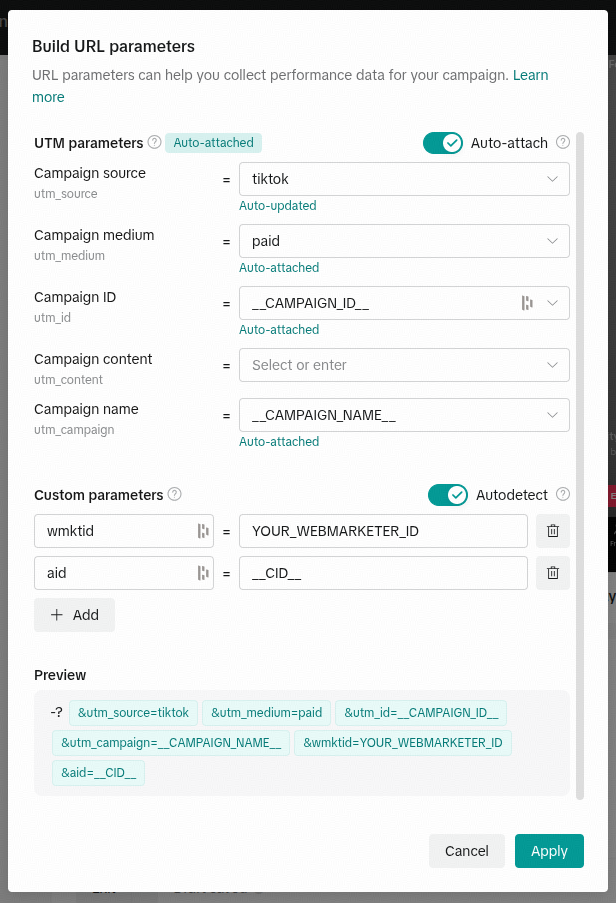Viewport: 616px width, 903px height.
Task: Show help tooltip for Custom parameters
Action: 174,494
